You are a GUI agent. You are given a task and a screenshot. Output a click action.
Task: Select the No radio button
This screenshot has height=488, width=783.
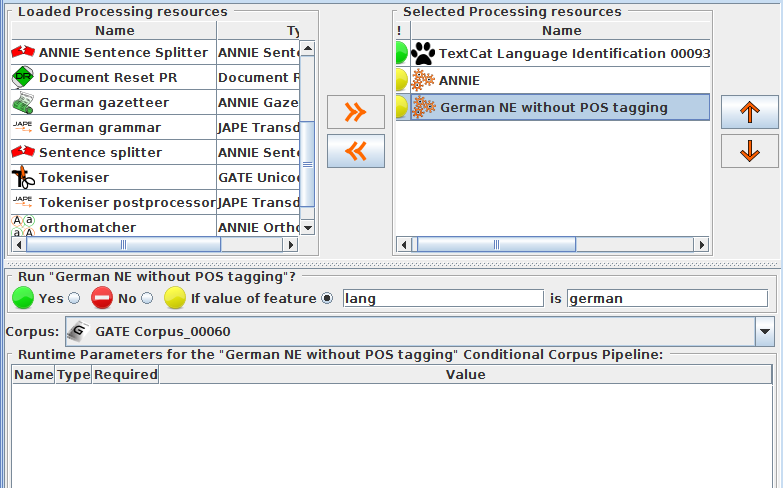[147, 298]
